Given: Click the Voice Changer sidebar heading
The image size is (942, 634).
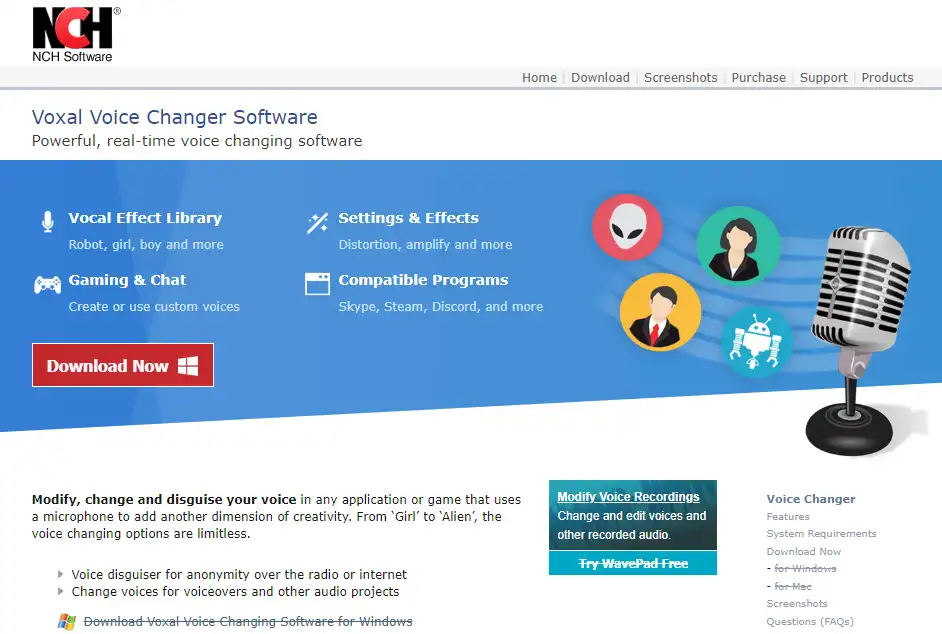Looking at the screenshot, I should (810, 499).
